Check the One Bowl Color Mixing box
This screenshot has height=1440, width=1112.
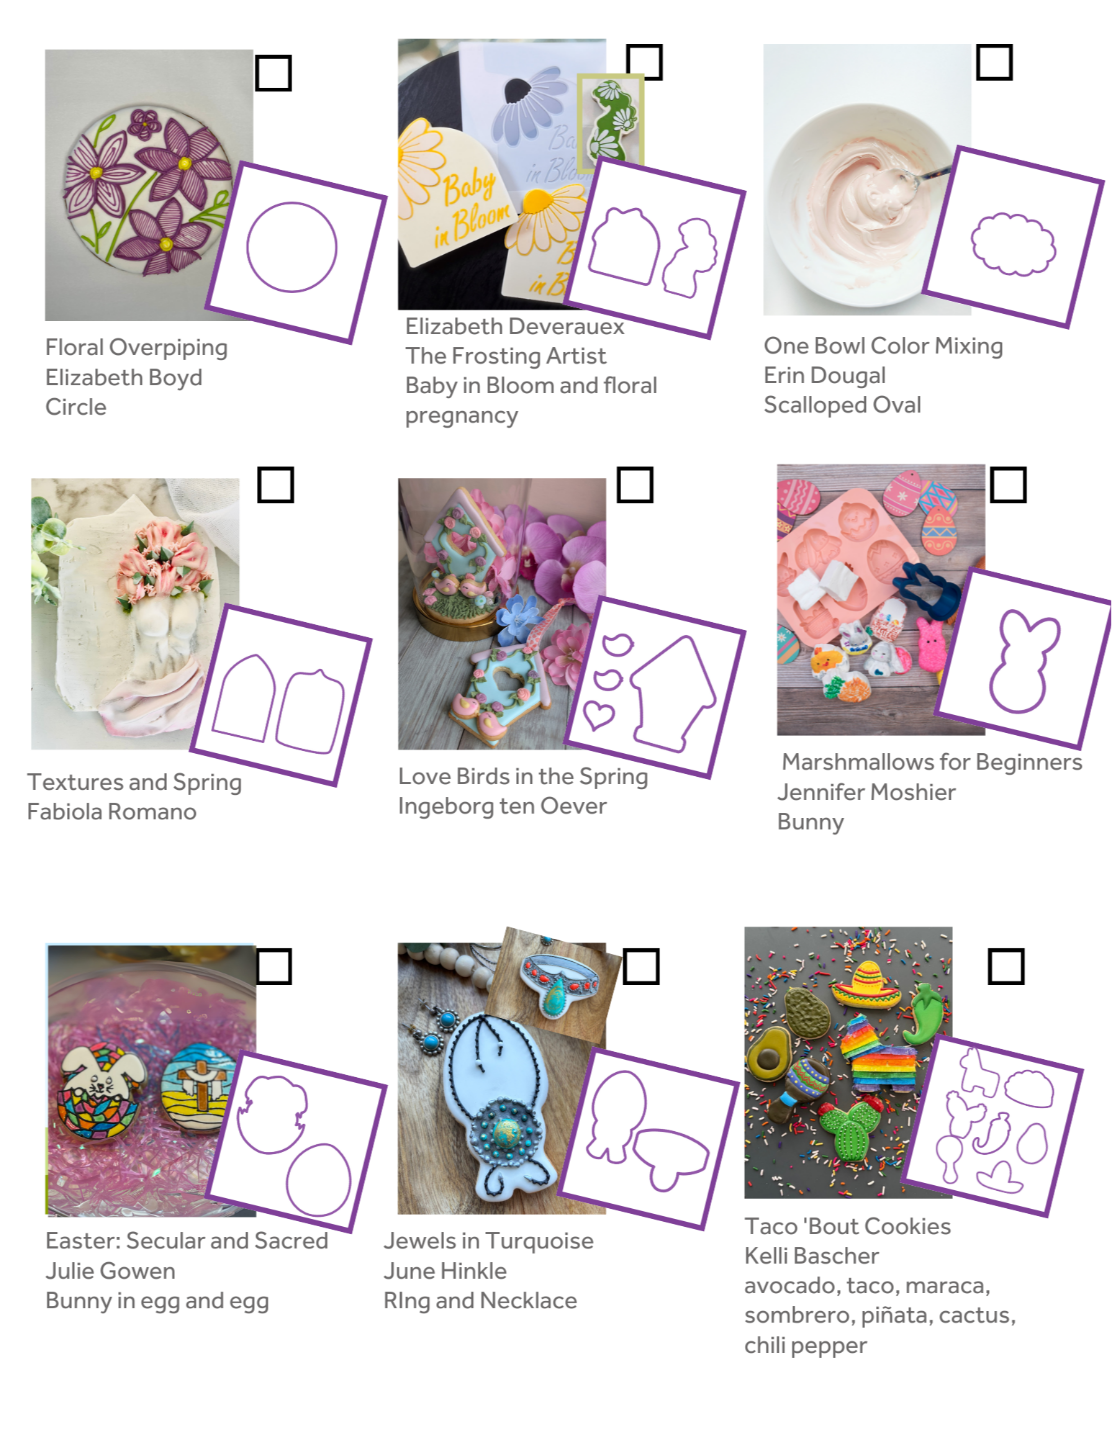click(994, 62)
